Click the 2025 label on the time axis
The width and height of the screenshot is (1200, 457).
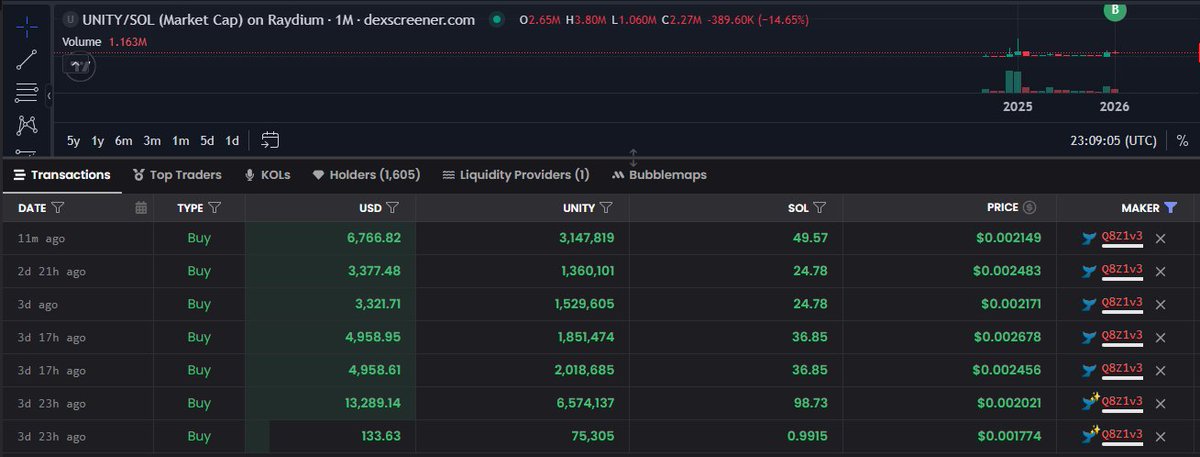tap(1018, 106)
